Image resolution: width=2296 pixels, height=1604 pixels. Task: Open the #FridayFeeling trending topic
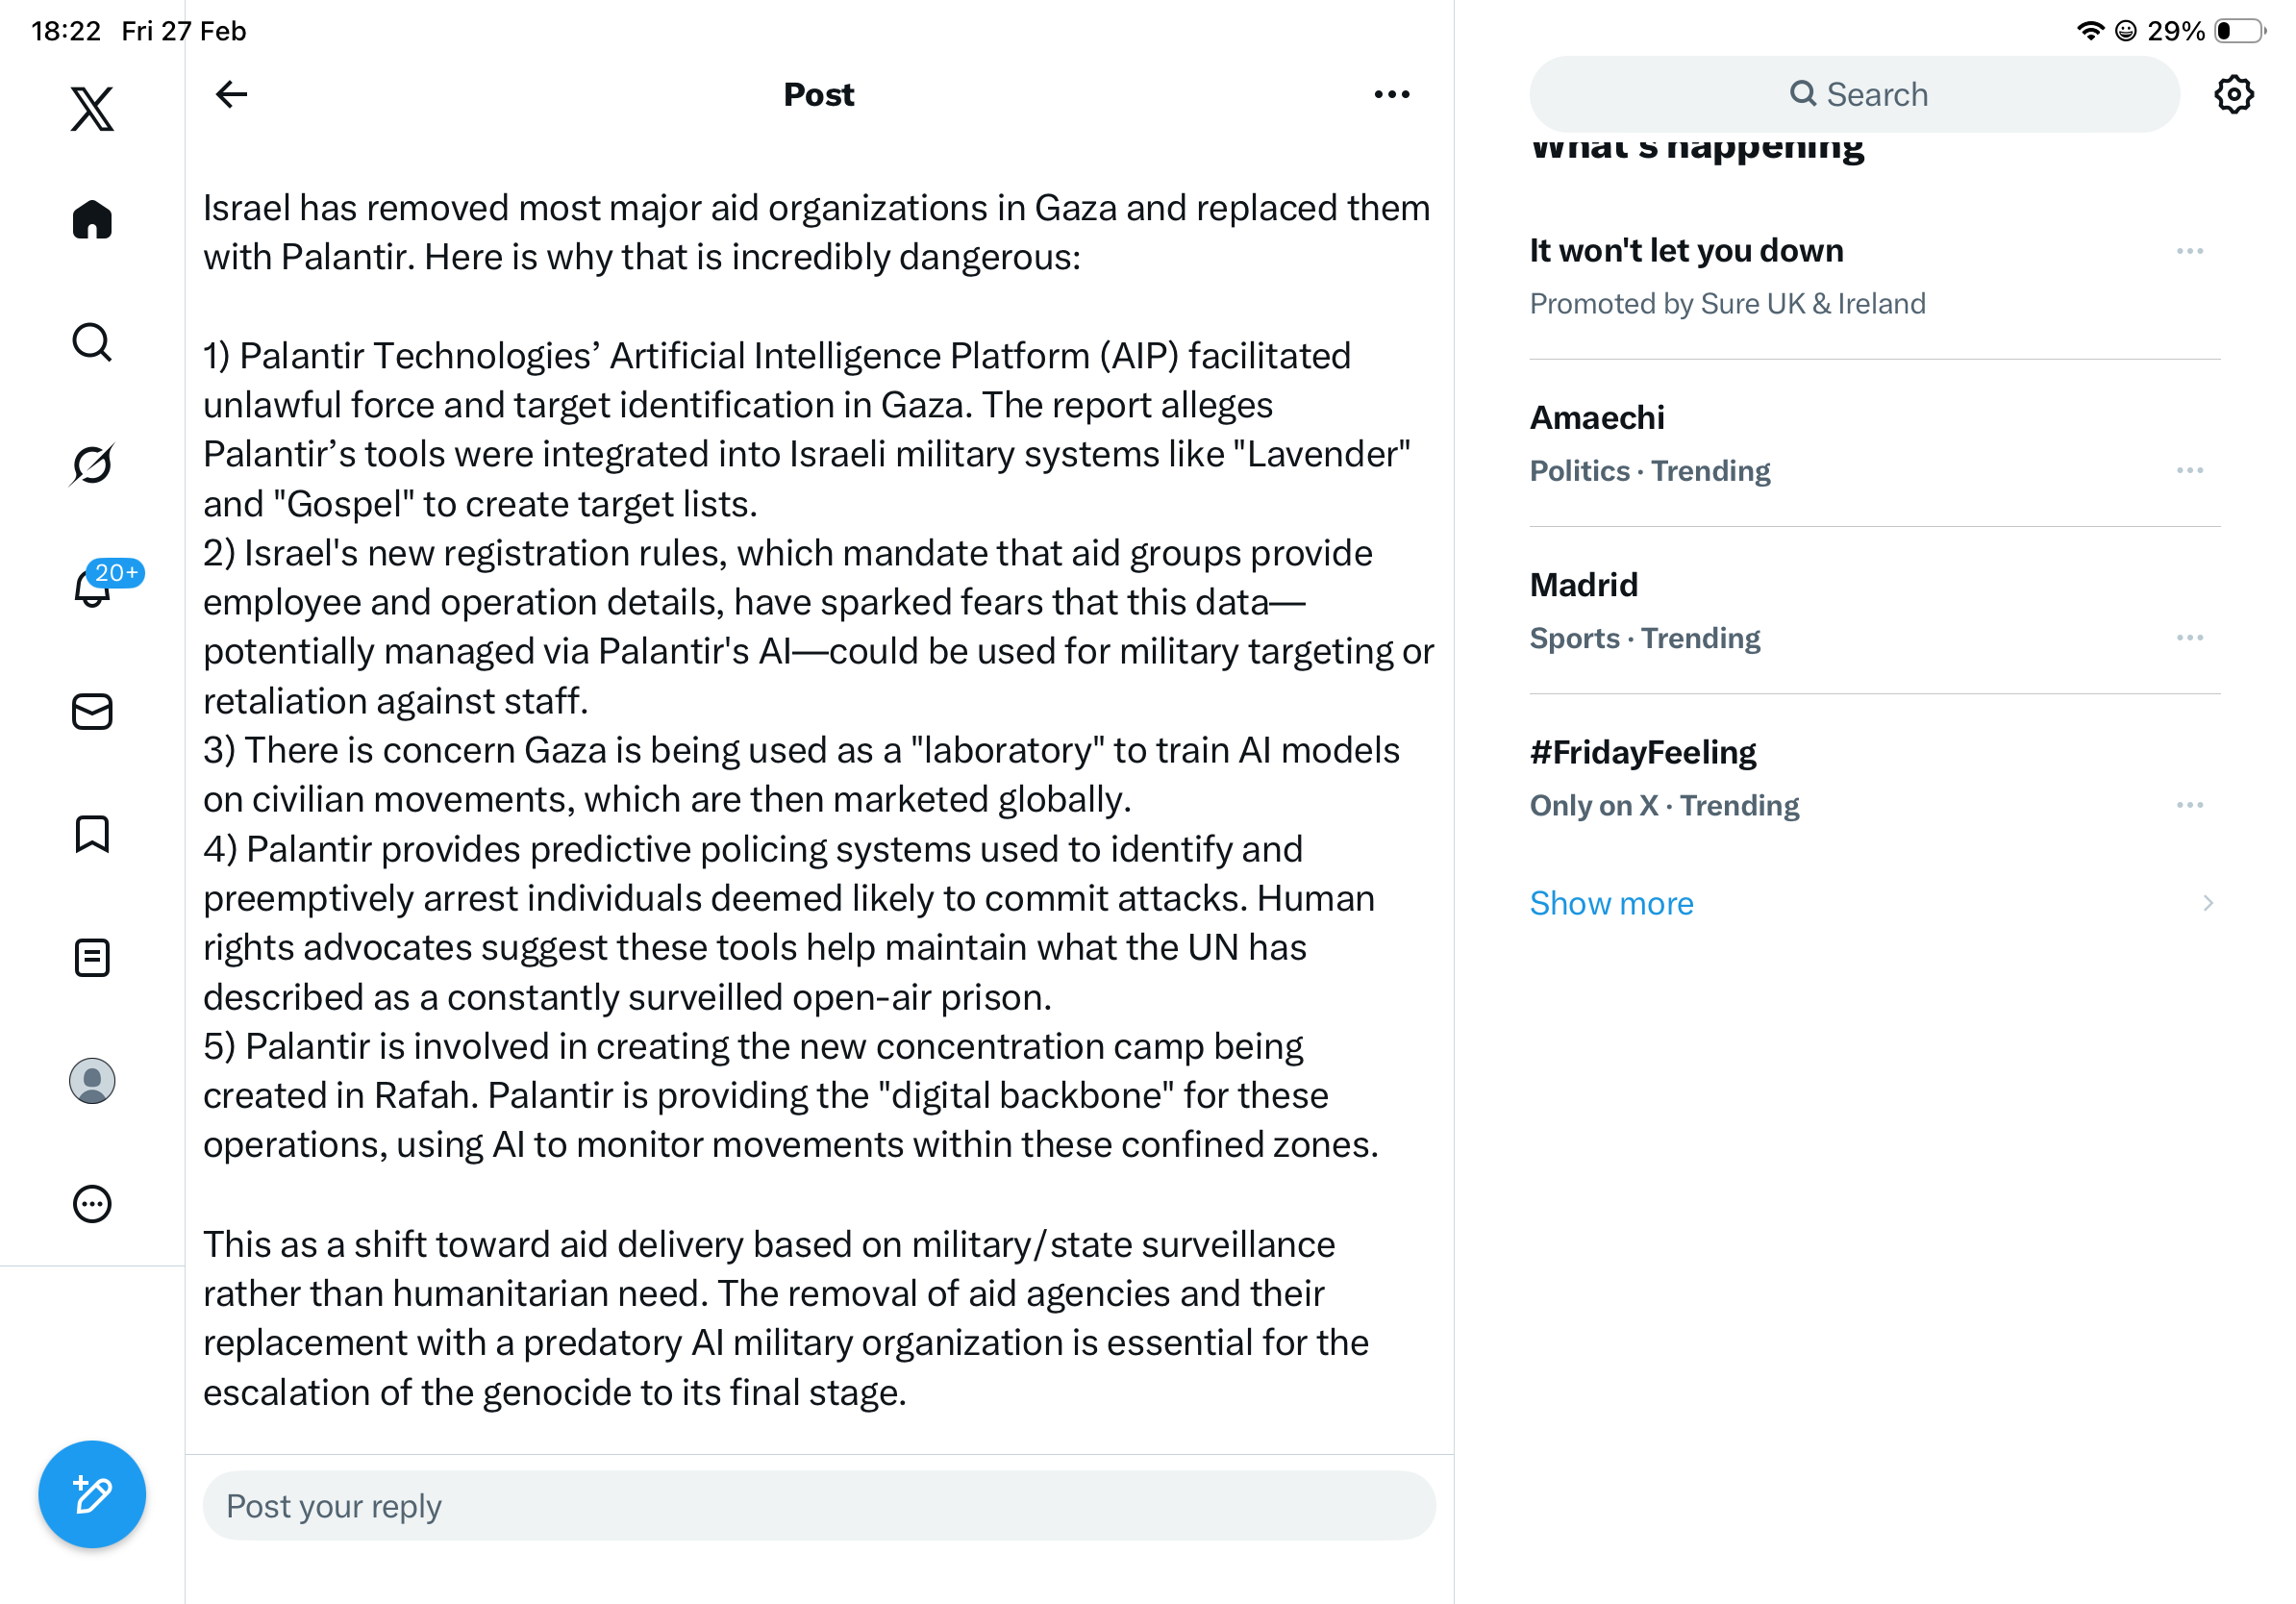pyautogui.click(x=1642, y=752)
